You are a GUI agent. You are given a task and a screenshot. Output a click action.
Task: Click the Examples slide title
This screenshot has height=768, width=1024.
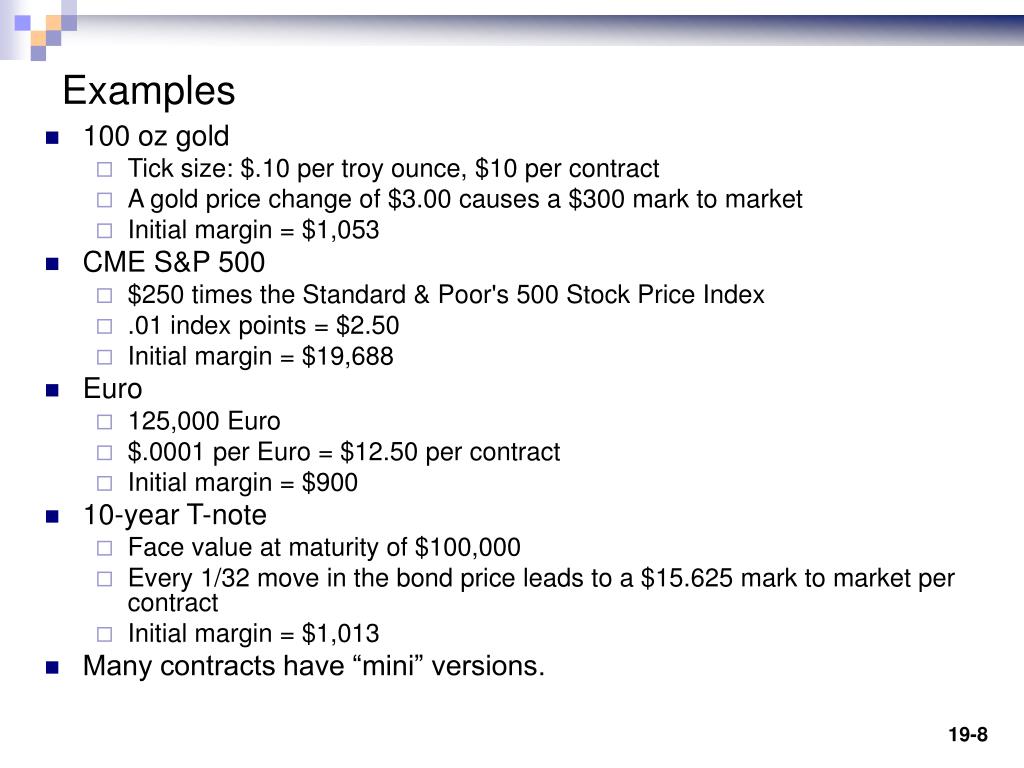coord(148,91)
